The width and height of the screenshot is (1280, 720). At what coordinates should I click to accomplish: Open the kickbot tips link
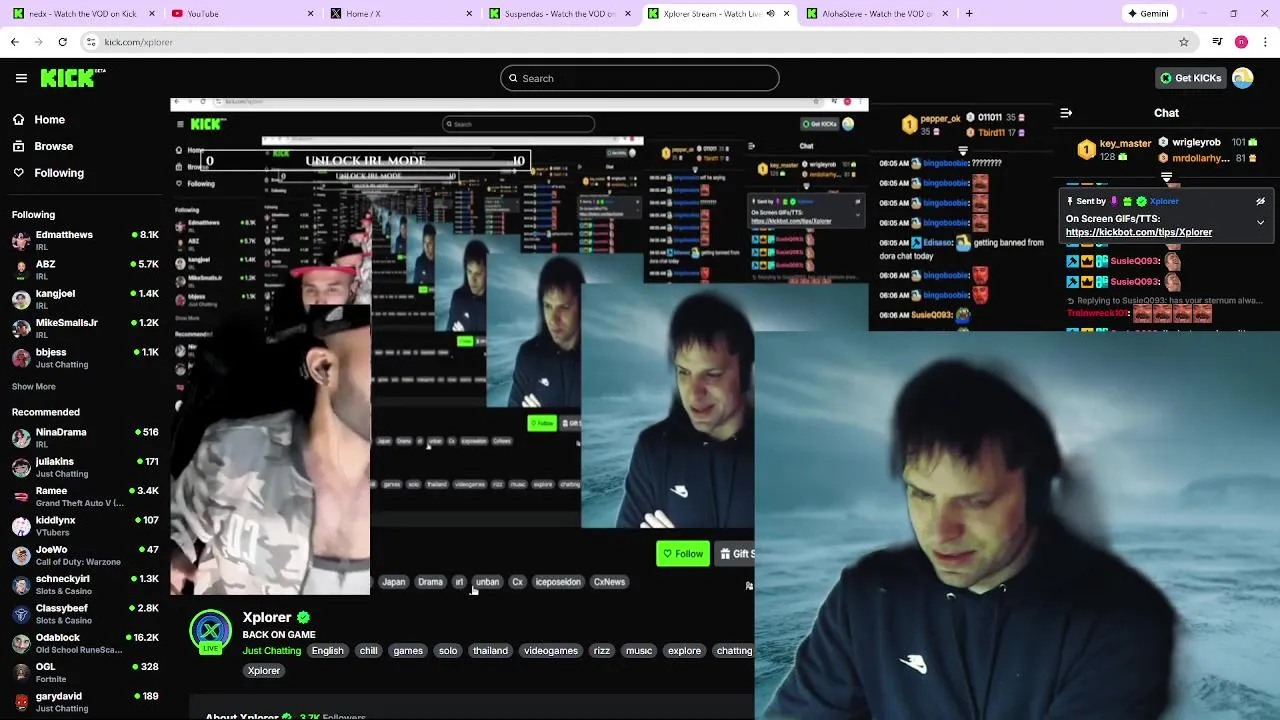coord(1139,232)
